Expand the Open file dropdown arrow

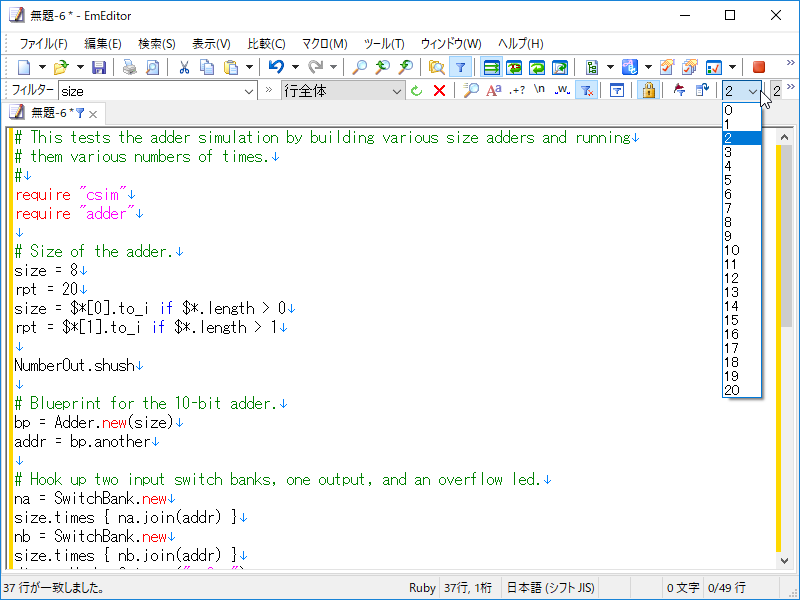pyautogui.click(x=80, y=67)
